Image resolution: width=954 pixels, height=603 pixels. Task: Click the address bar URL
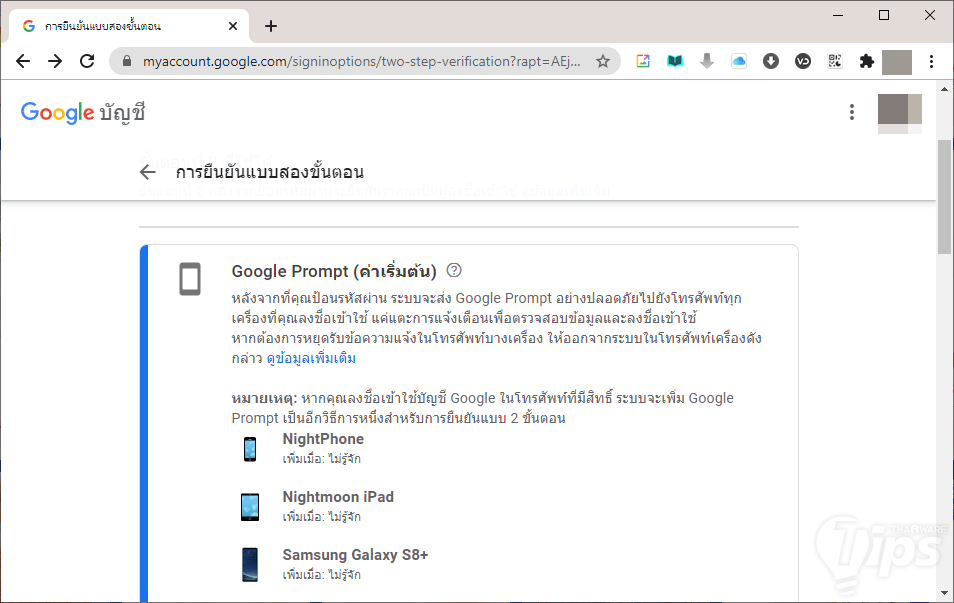click(361, 61)
